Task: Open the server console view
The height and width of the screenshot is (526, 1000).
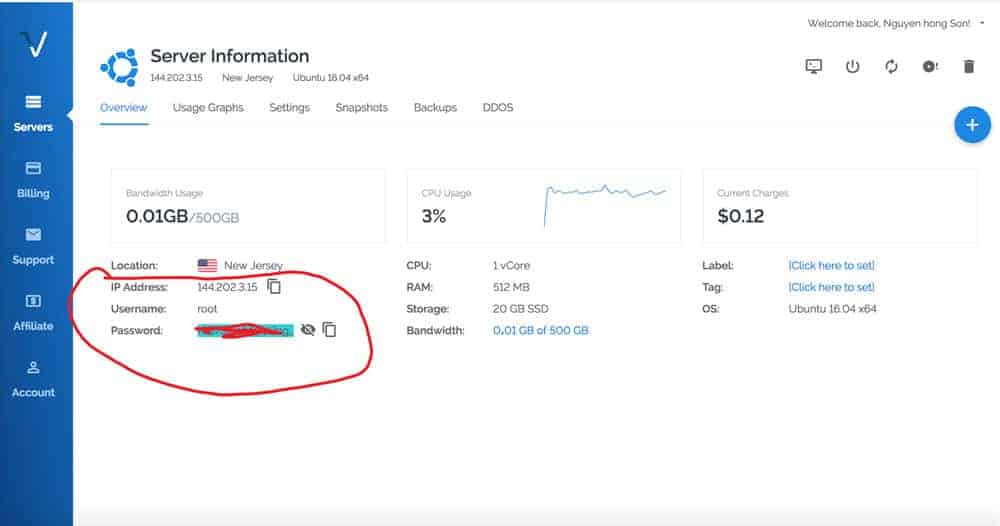Action: pyautogui.click(x=814, y=67)
